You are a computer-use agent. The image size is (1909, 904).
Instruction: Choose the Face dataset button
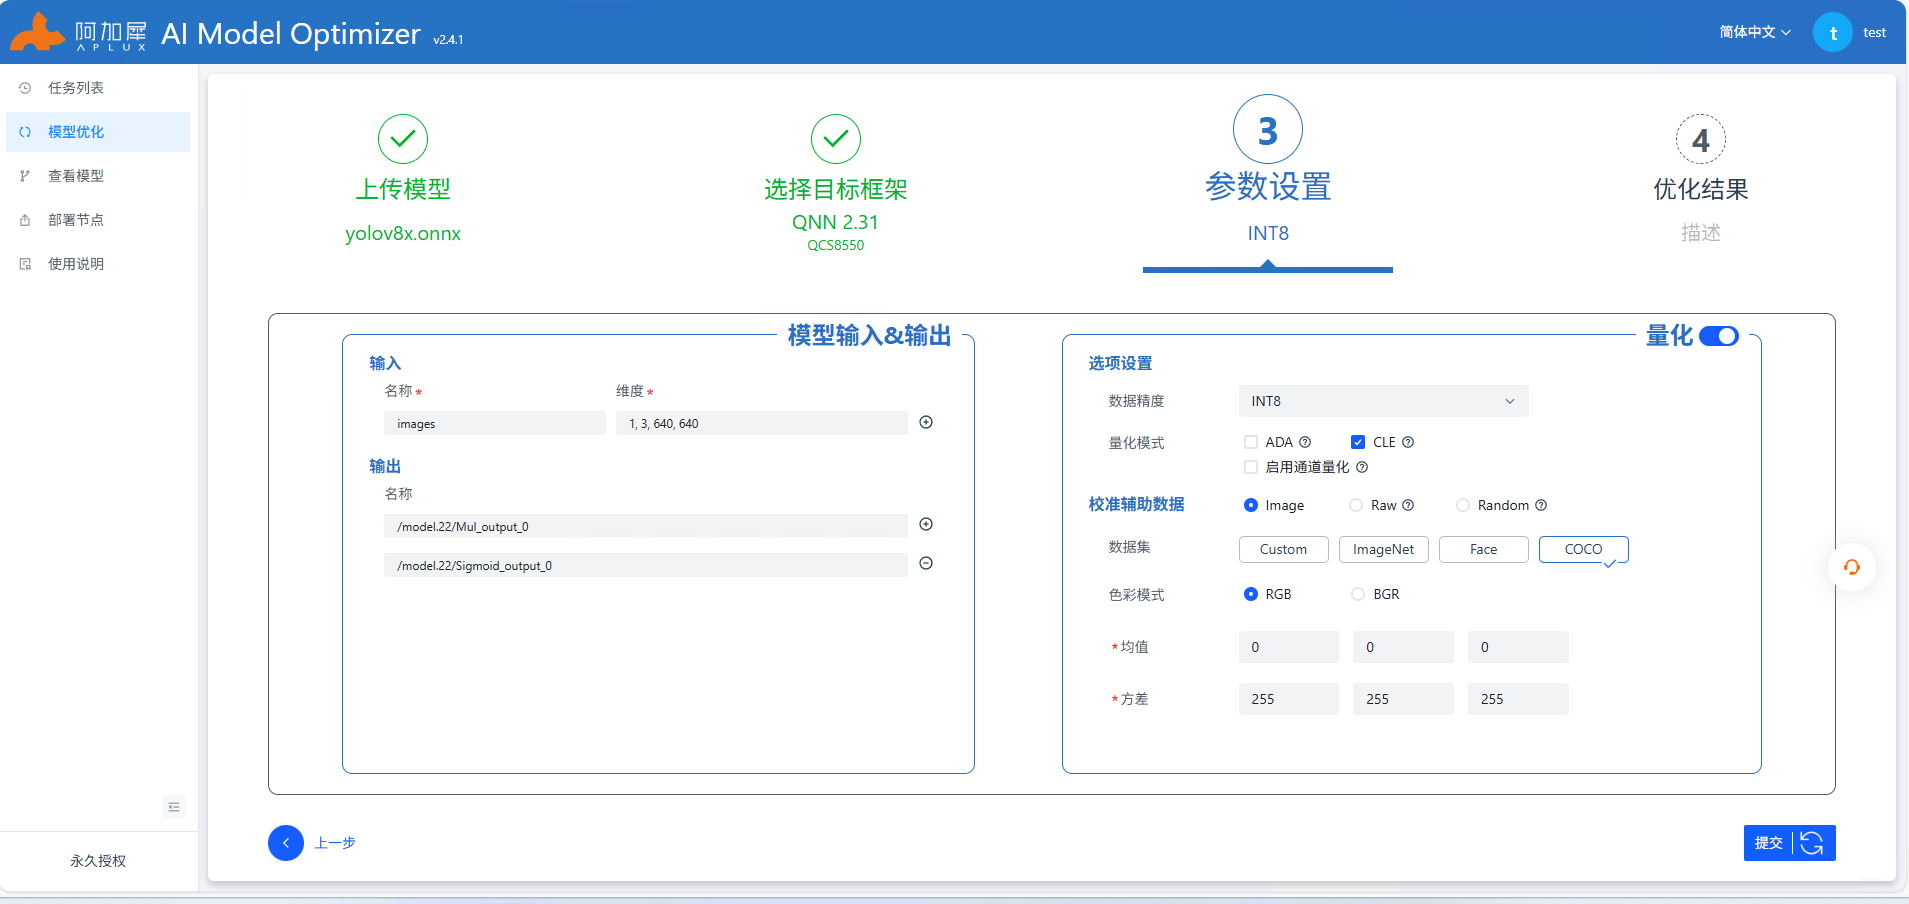1484,549
